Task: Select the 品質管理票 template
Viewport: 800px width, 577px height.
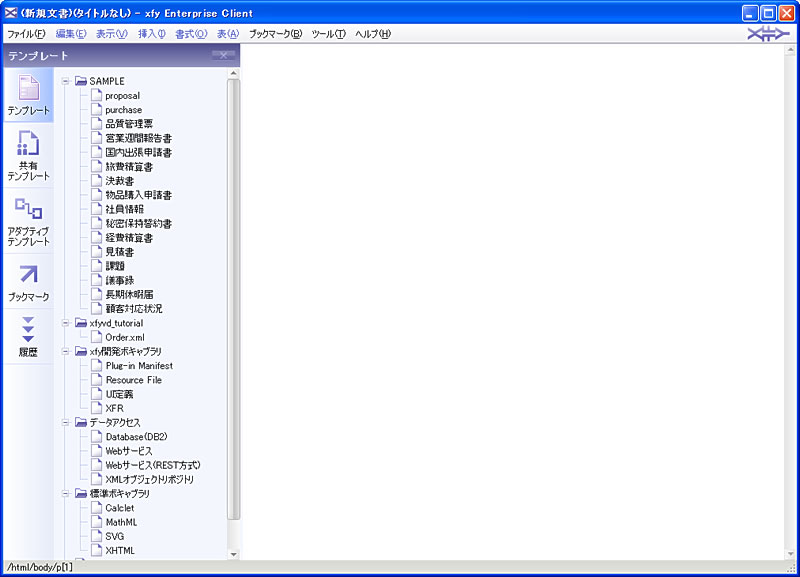Action: point(129,123)
